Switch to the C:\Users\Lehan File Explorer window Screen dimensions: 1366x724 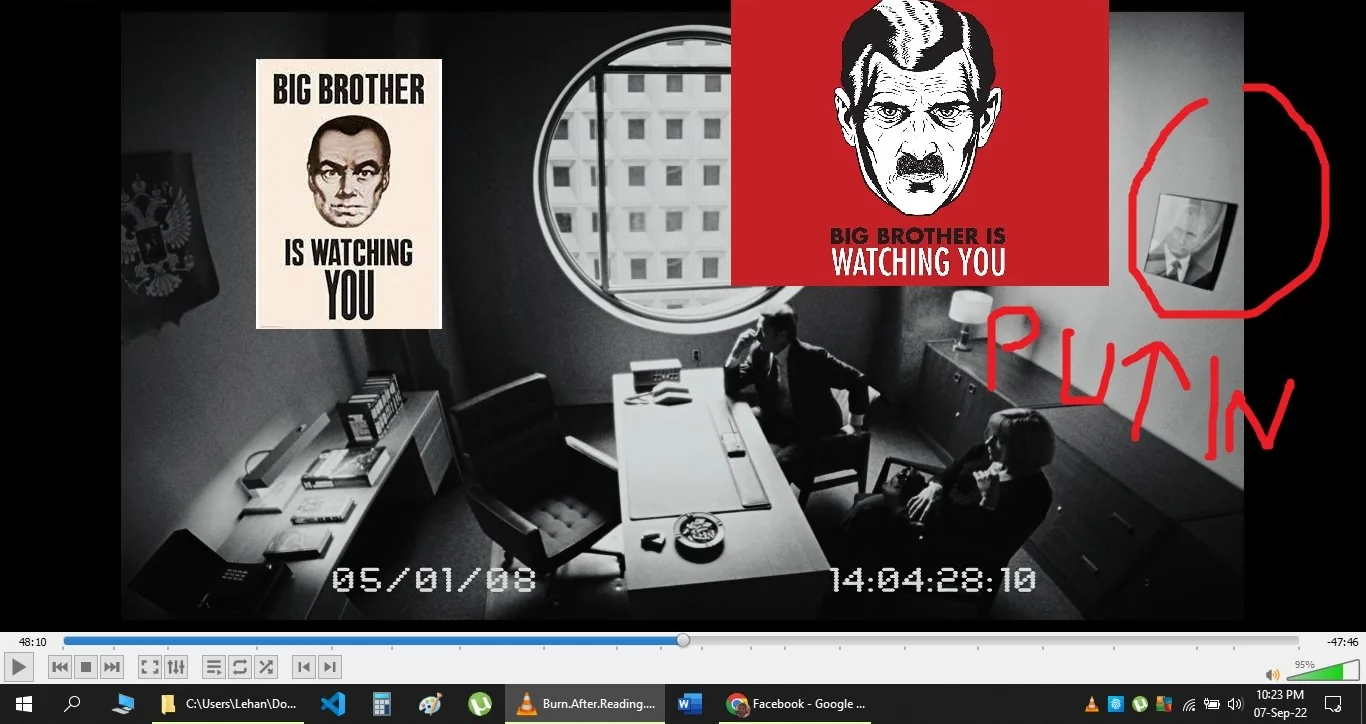pos(229,704)
